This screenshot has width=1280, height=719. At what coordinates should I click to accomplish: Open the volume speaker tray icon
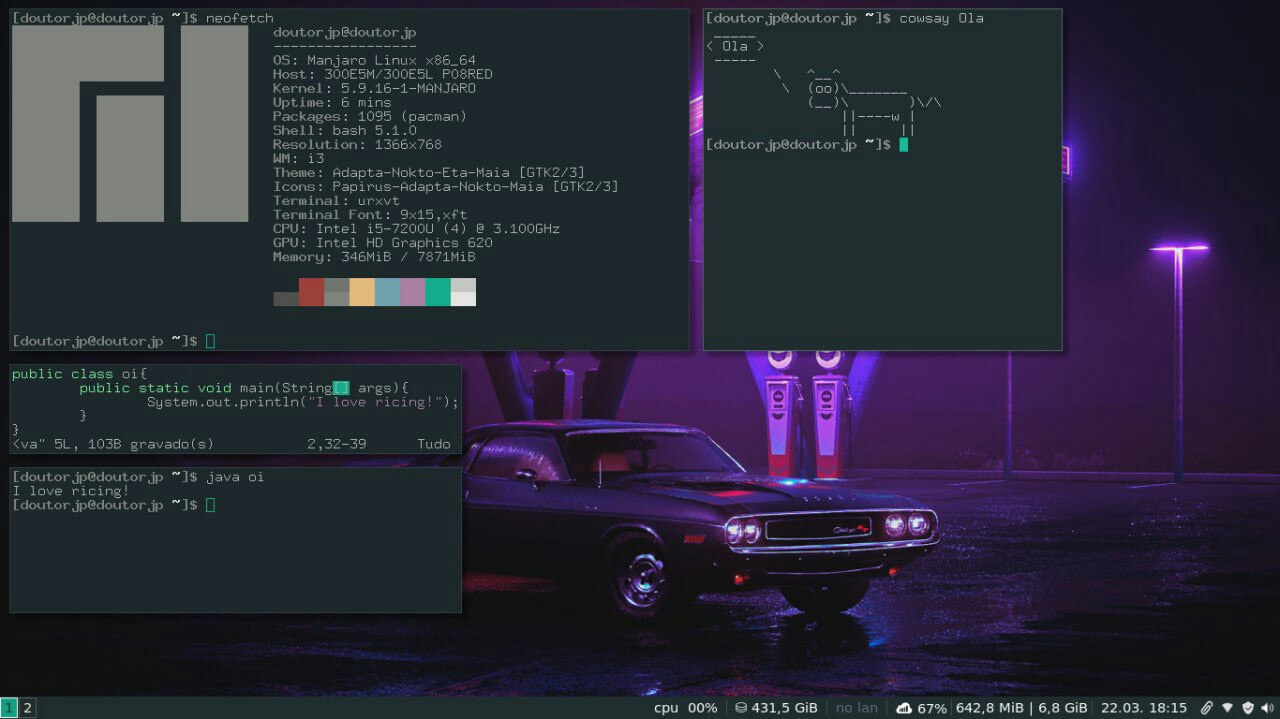point(1268,708)
